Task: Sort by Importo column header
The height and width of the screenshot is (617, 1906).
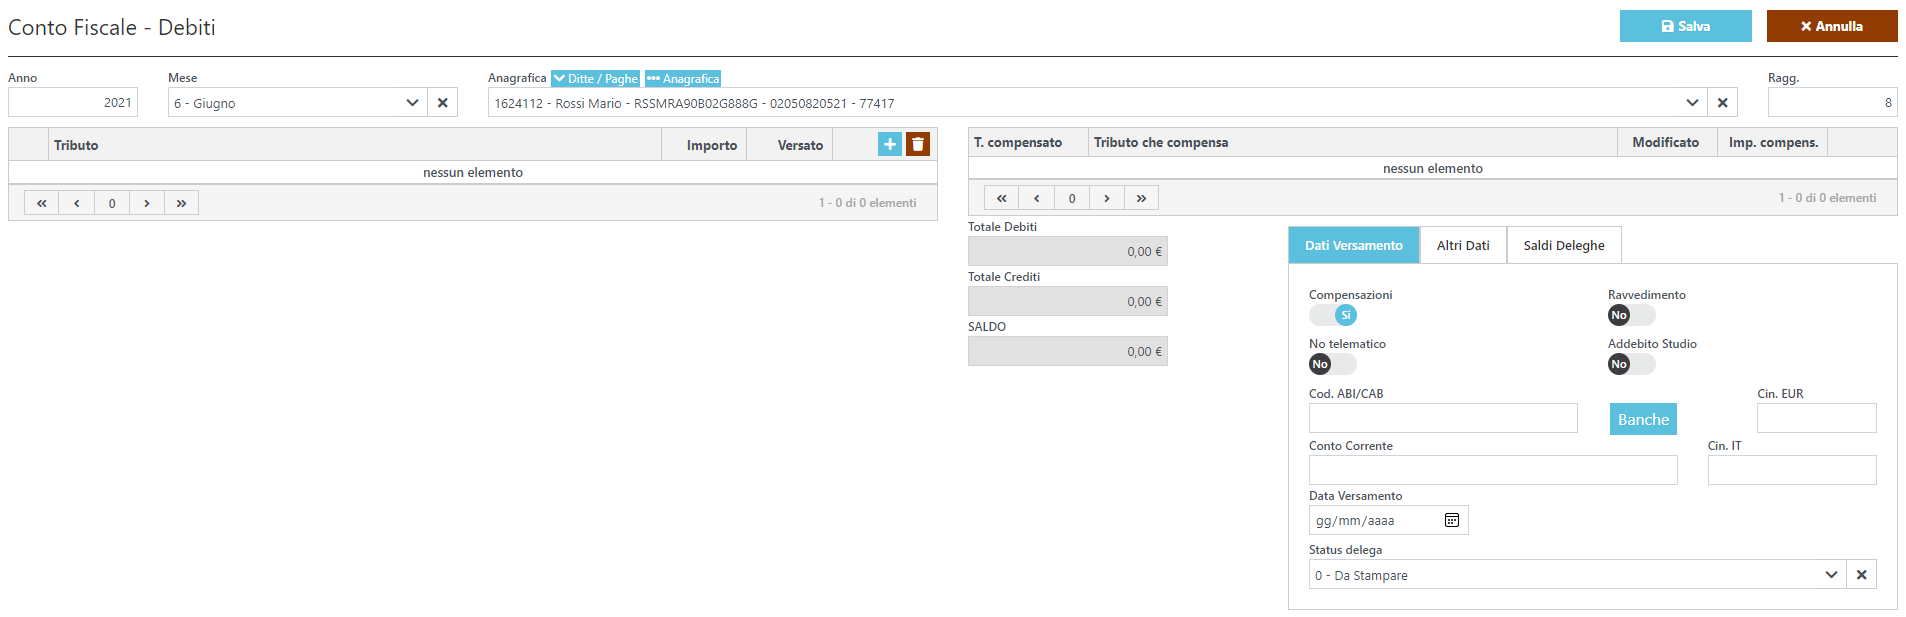Action: tap(705, 145)
